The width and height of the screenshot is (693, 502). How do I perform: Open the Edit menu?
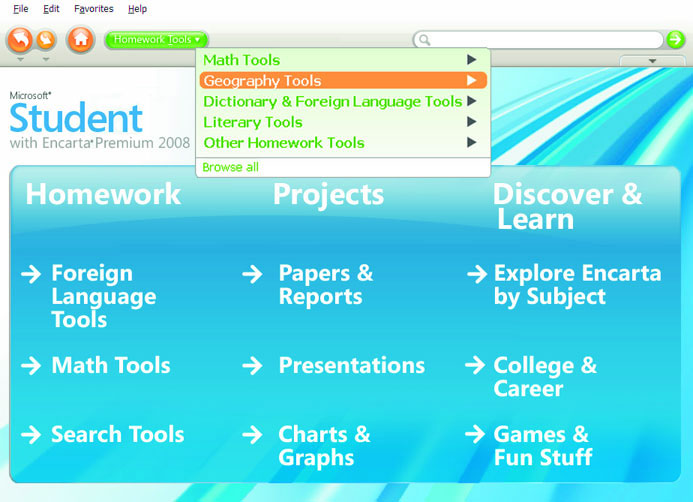pos(51,9)
